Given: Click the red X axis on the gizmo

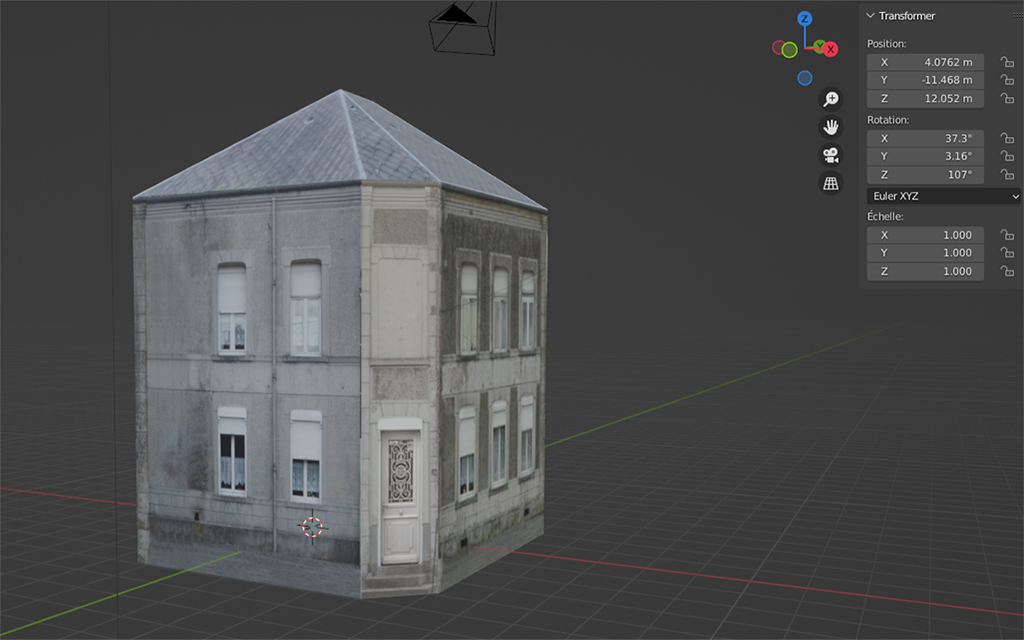Looking at the screenshot, I should (x=830, y=49).
